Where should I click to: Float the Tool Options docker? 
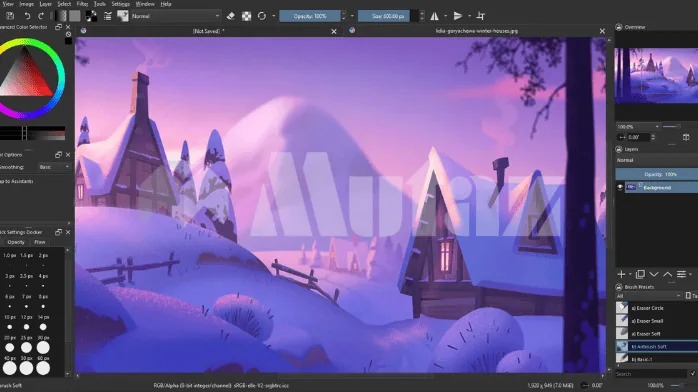pos(58,155)
